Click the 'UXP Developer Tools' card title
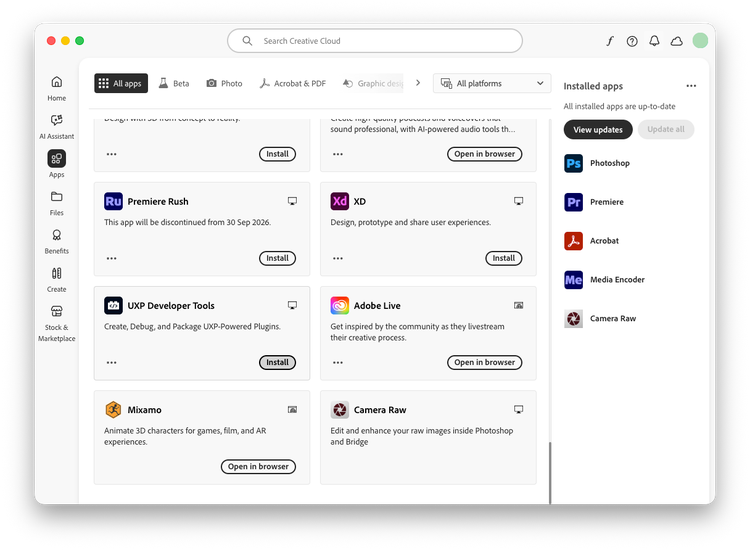750x550 pixels. click(171, 306)
